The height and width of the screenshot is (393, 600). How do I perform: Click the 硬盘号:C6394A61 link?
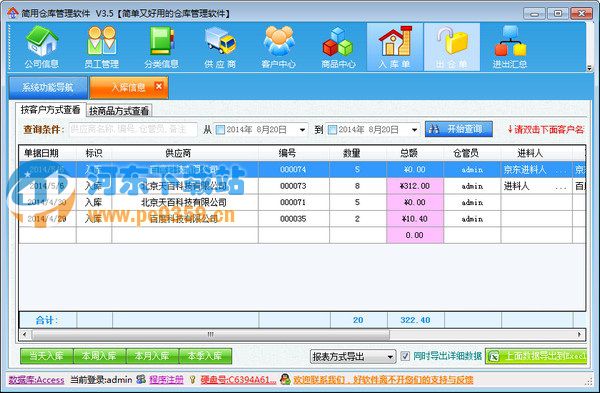tap(238, 380)
